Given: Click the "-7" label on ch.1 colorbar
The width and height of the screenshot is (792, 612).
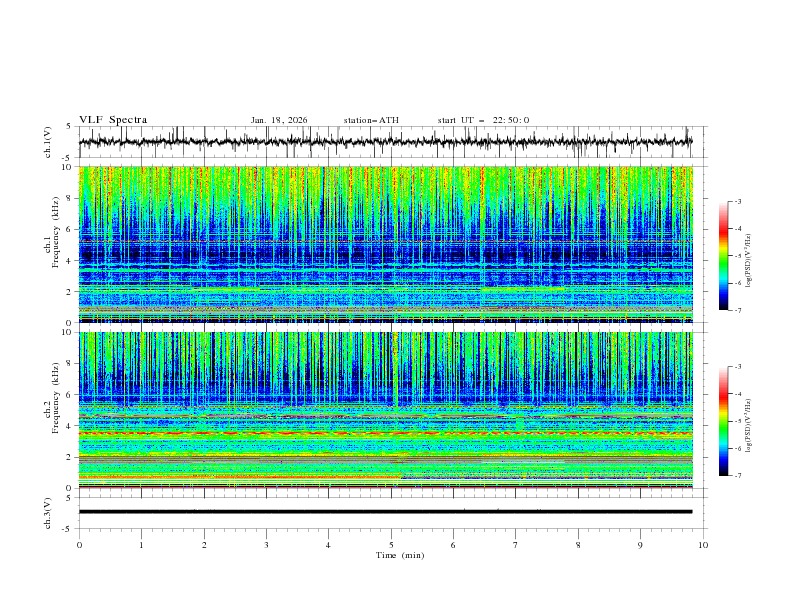Looking at the screenshot, I should coord(738,310).
